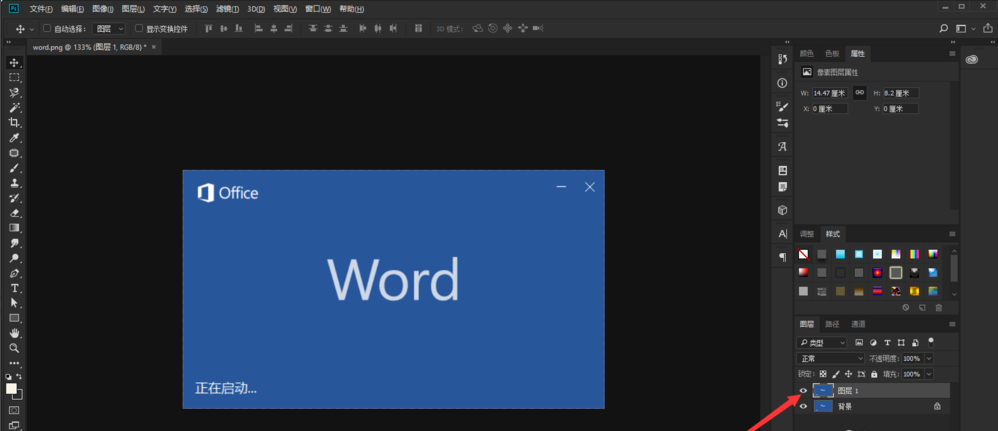Check the 显示变换控件 checkbox
Image resolution: width=998 pixels, height=431 pixels.
(x=139, y=29)
